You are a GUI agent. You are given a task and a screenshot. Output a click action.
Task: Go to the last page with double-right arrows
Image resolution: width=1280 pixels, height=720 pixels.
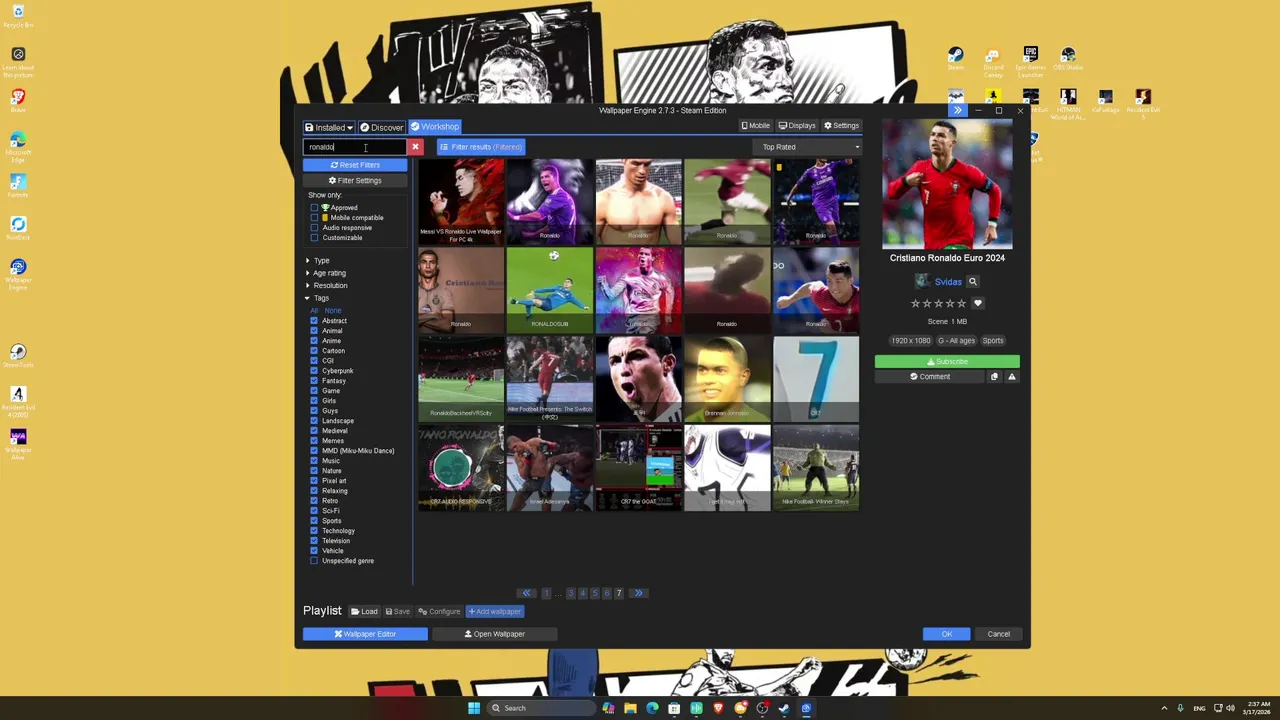[638, 593]
